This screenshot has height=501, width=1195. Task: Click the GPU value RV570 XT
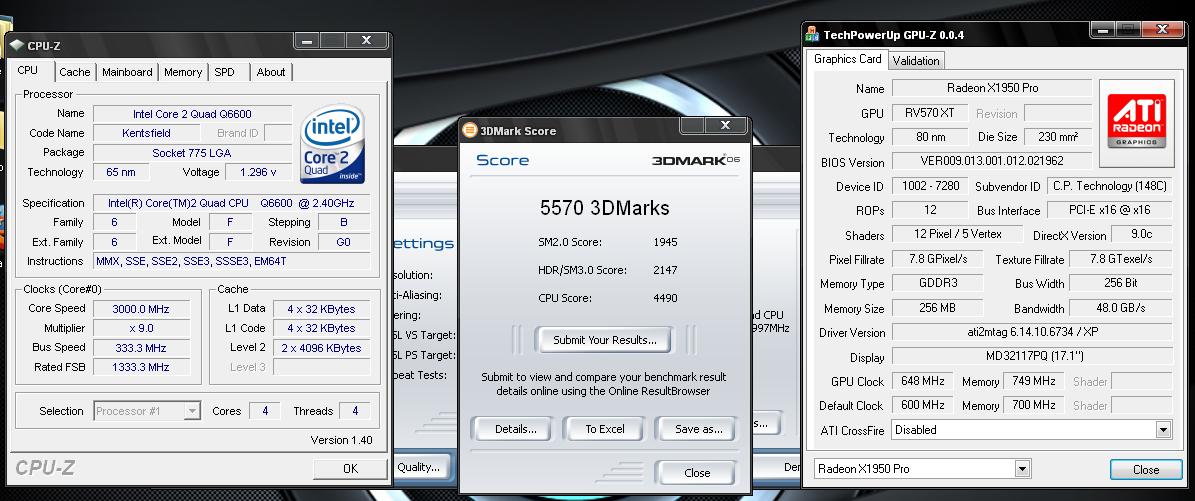click(x=930, y=113)
